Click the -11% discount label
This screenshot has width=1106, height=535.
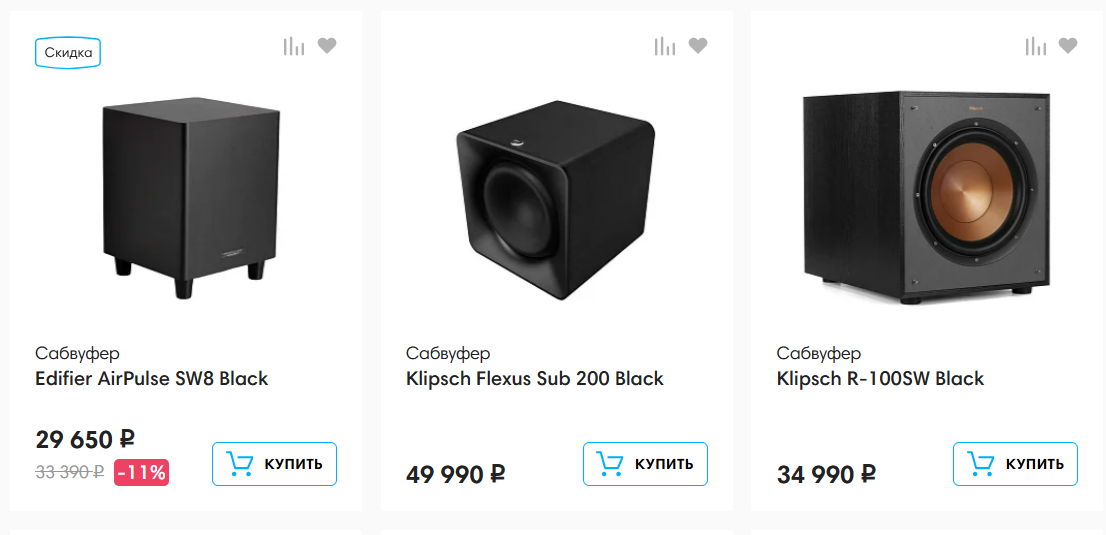click(141, 472)
